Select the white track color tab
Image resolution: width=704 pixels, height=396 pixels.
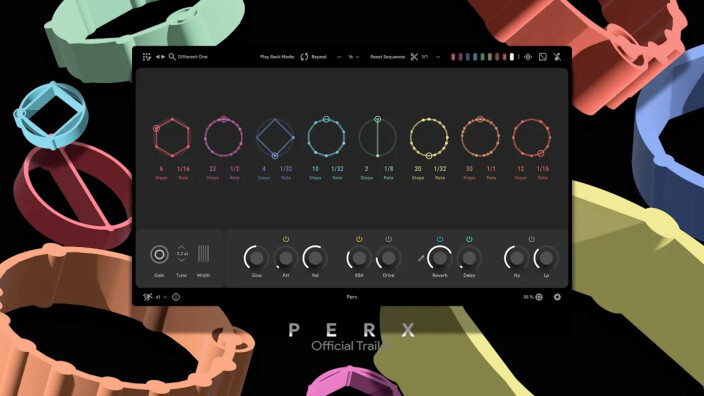[x=511, y=57]
